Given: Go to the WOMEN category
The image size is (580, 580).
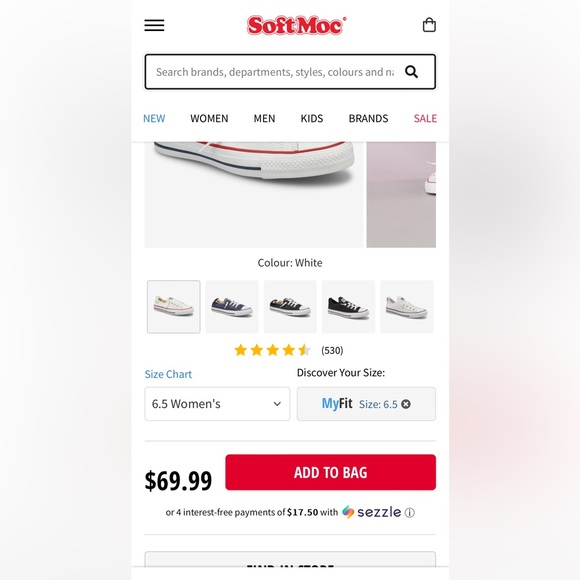Looking at the screenshot, I should click(x=209, y=118).
